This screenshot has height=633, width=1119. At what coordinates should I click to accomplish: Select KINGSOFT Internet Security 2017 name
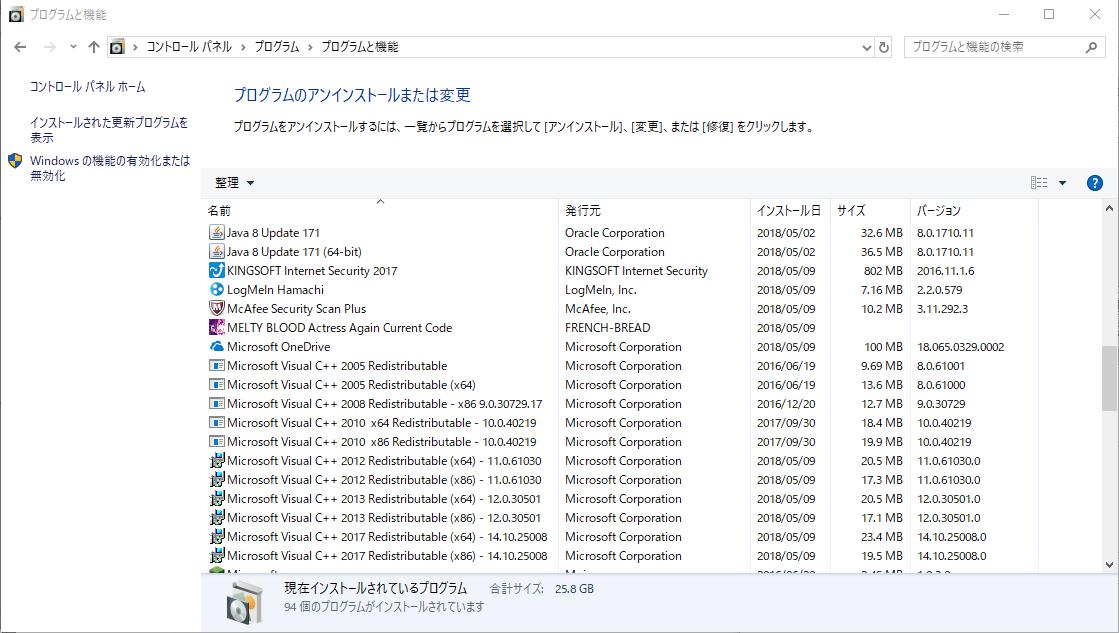click(x=312, y=270)
